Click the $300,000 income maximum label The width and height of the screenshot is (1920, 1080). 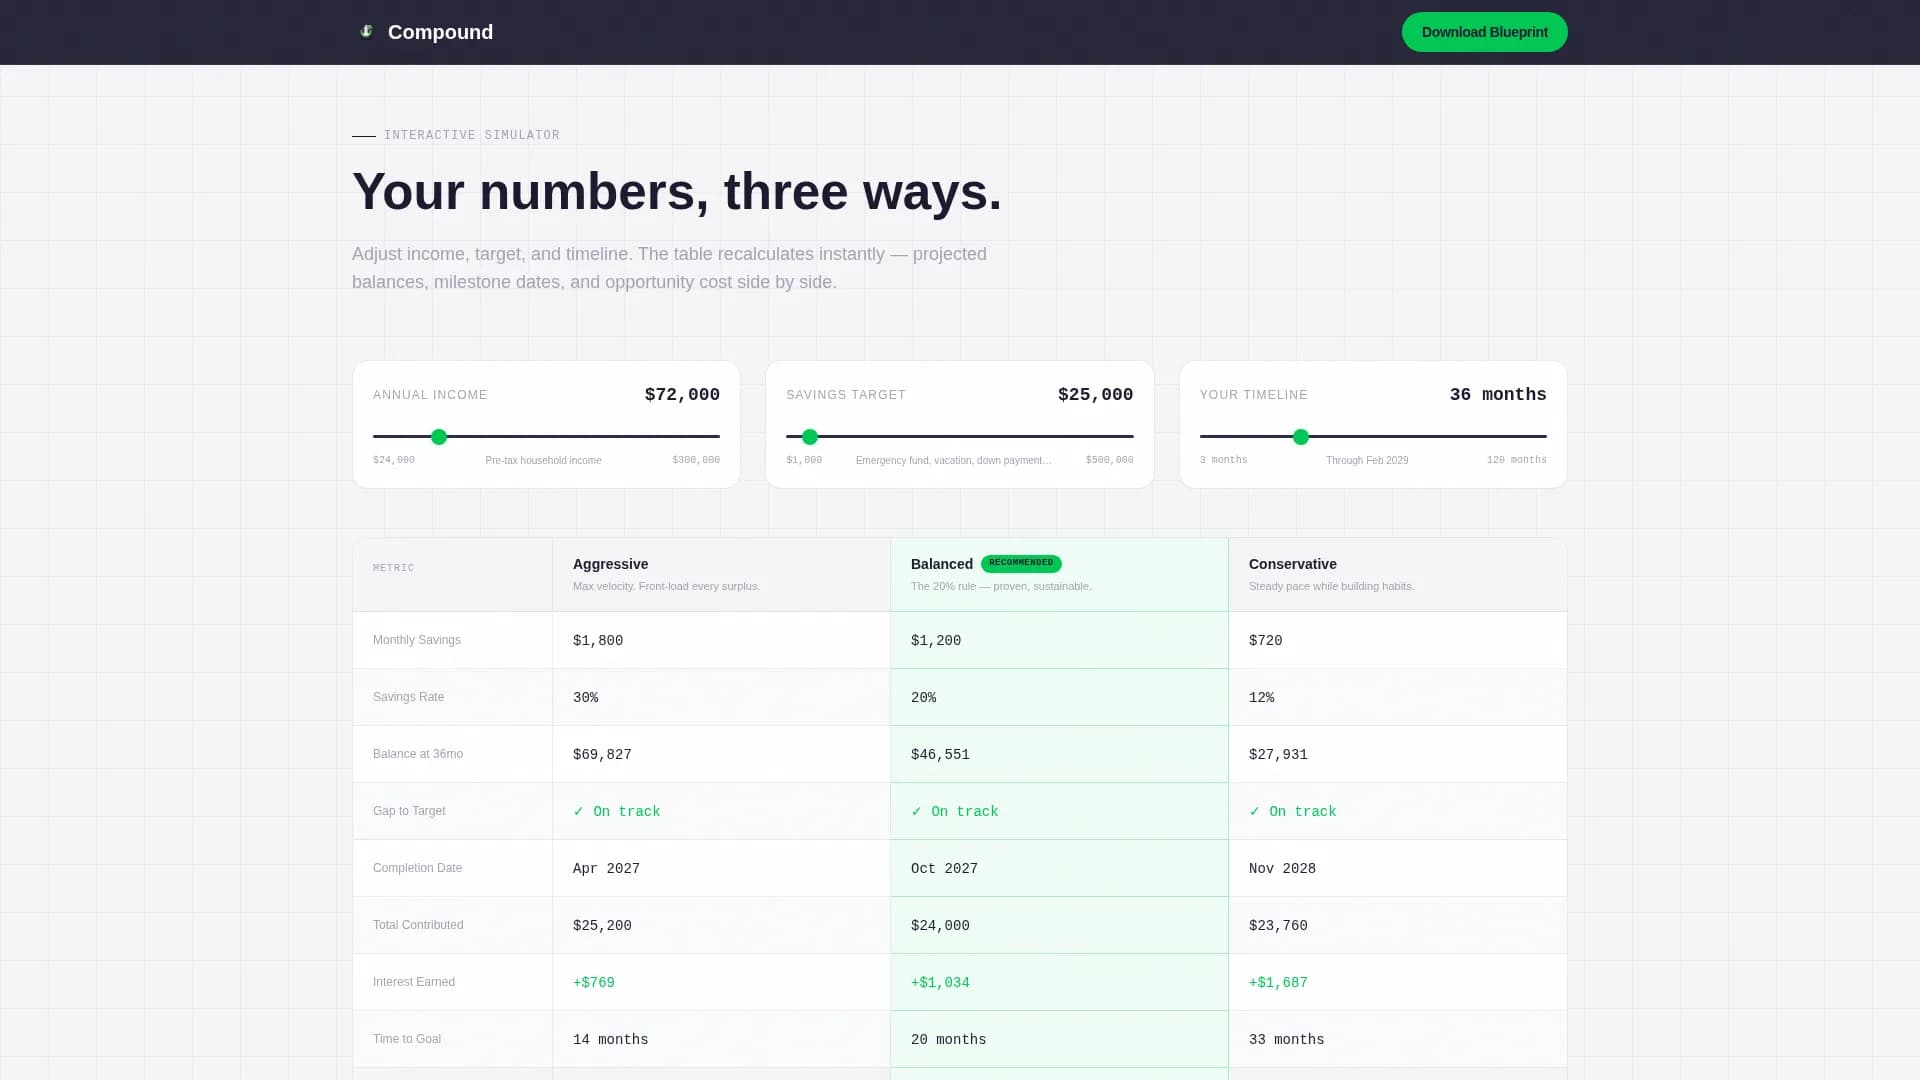pyautogui.click(x=695, y=460)
